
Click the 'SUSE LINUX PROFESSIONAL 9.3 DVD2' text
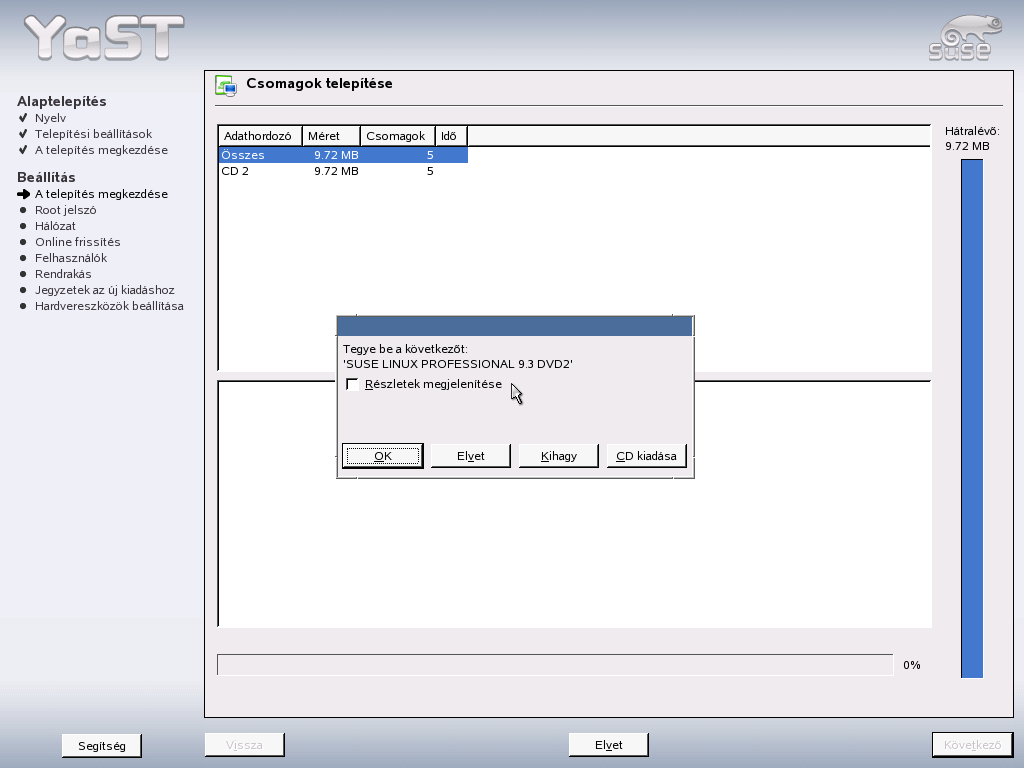[458, 364]
